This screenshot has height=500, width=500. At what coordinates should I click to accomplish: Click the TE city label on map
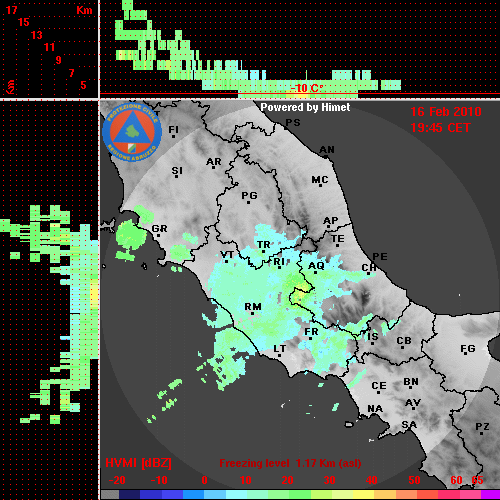337,239
